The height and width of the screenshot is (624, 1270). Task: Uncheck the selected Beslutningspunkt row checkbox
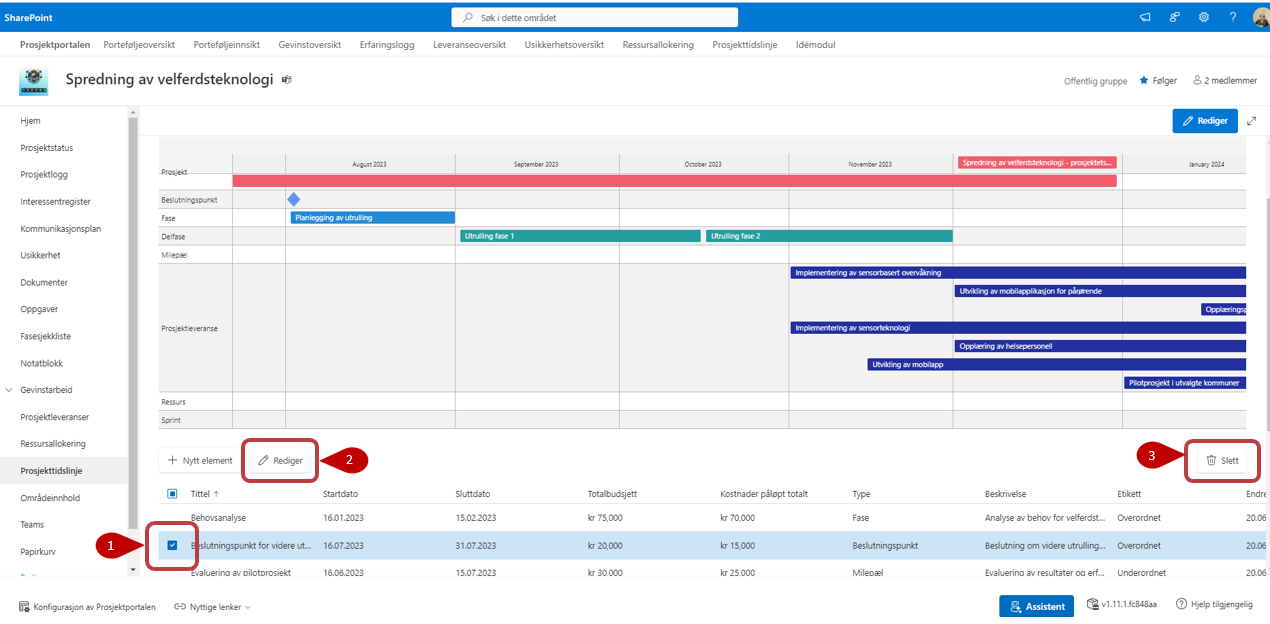[172, 545]
